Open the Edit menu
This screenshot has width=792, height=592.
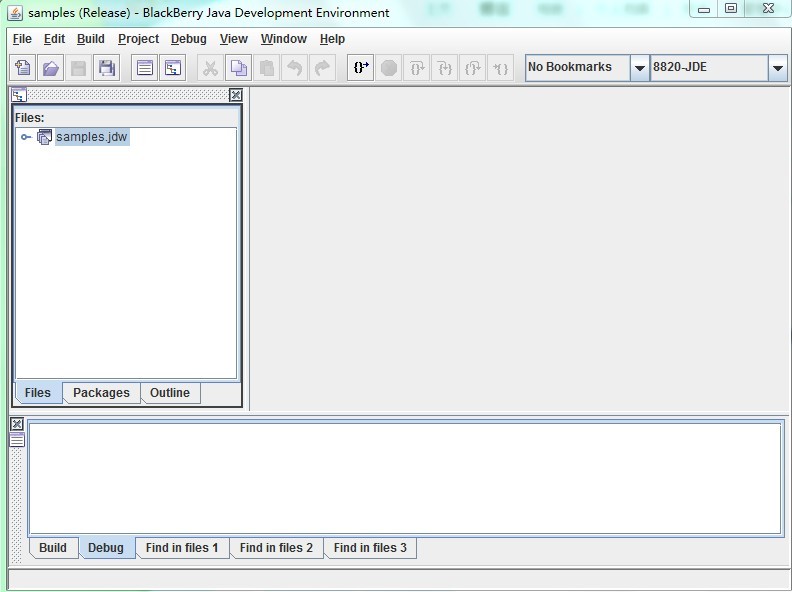coord(54,39)
